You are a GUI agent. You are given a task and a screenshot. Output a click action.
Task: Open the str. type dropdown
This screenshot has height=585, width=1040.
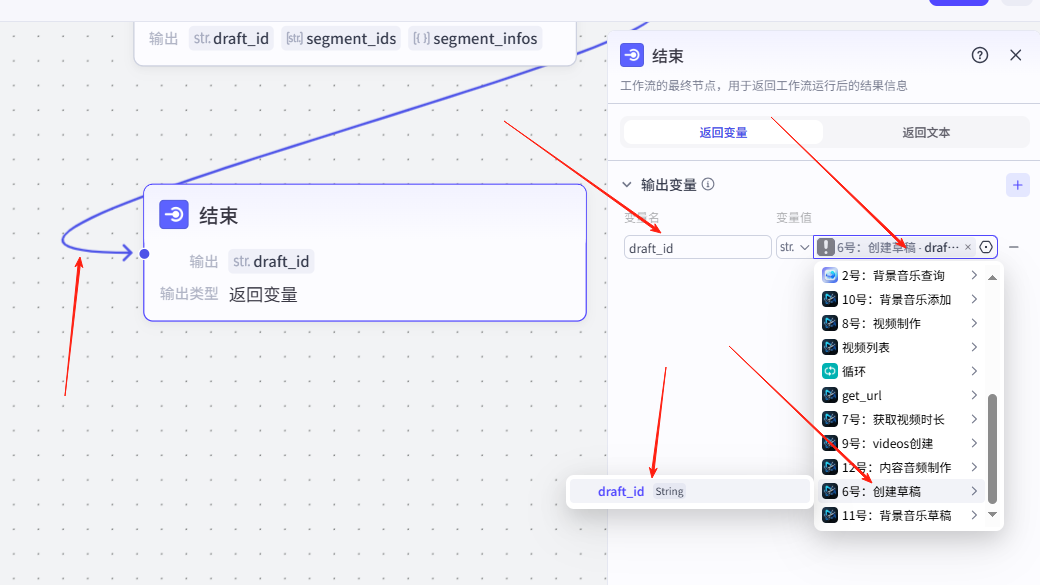(794, 247)
